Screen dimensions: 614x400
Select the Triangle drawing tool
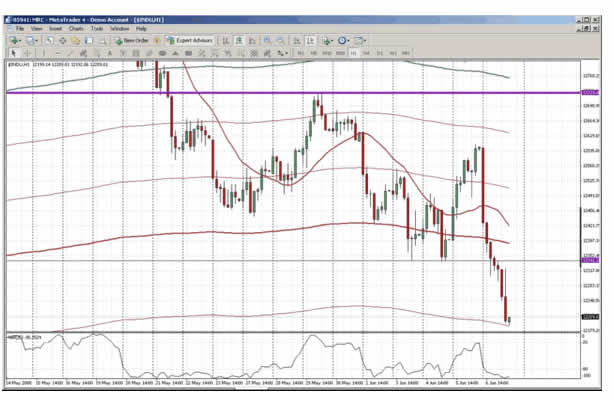coord(175,53)
